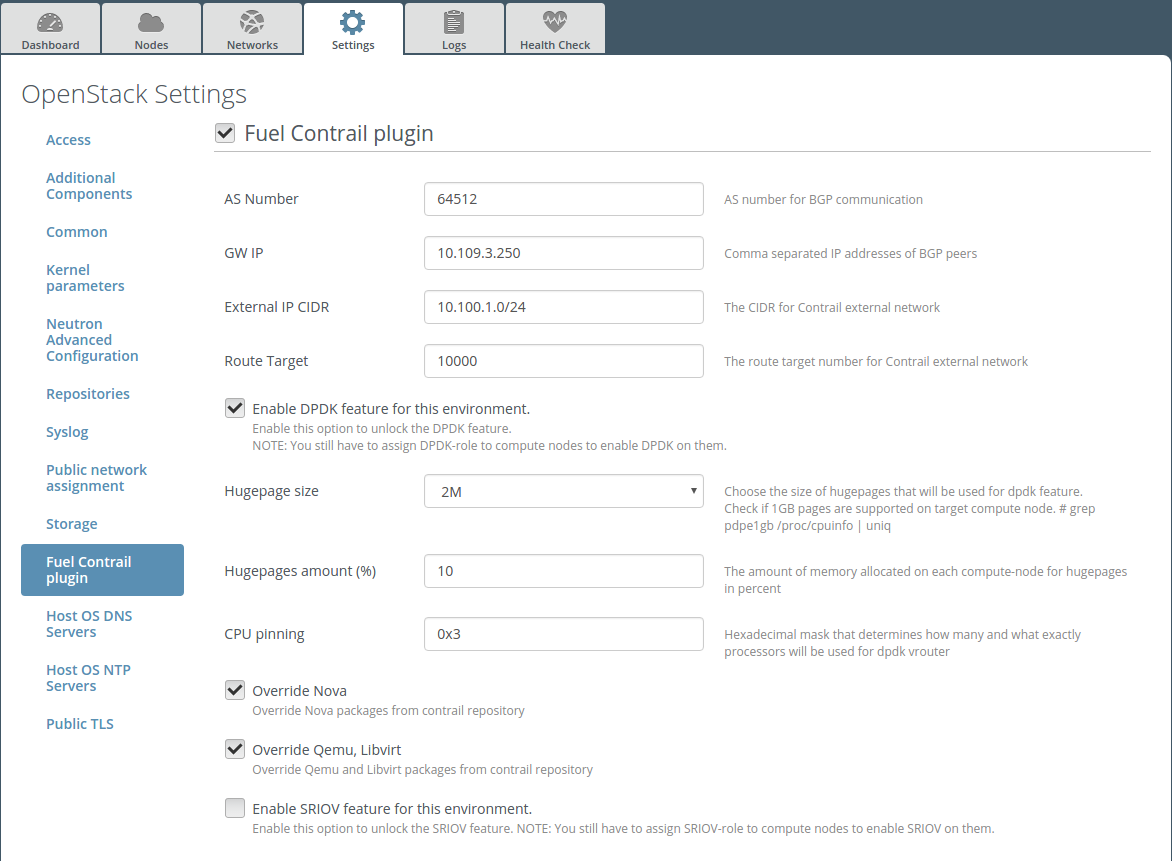Click 'Enable SRIOV feature for this environment.' label
The width and height of the screenshot is (1172, 861).
(x=392, y=809)
